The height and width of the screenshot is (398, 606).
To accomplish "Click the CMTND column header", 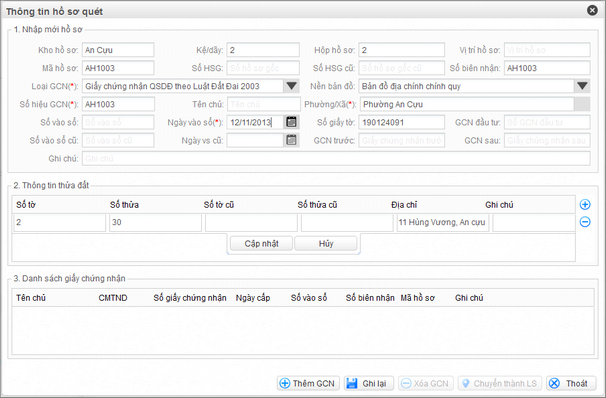I will pyautogui.click(x=113, y=298).
